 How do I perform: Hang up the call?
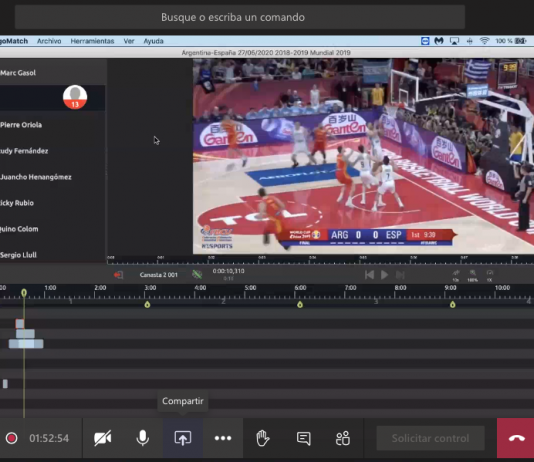516,438
